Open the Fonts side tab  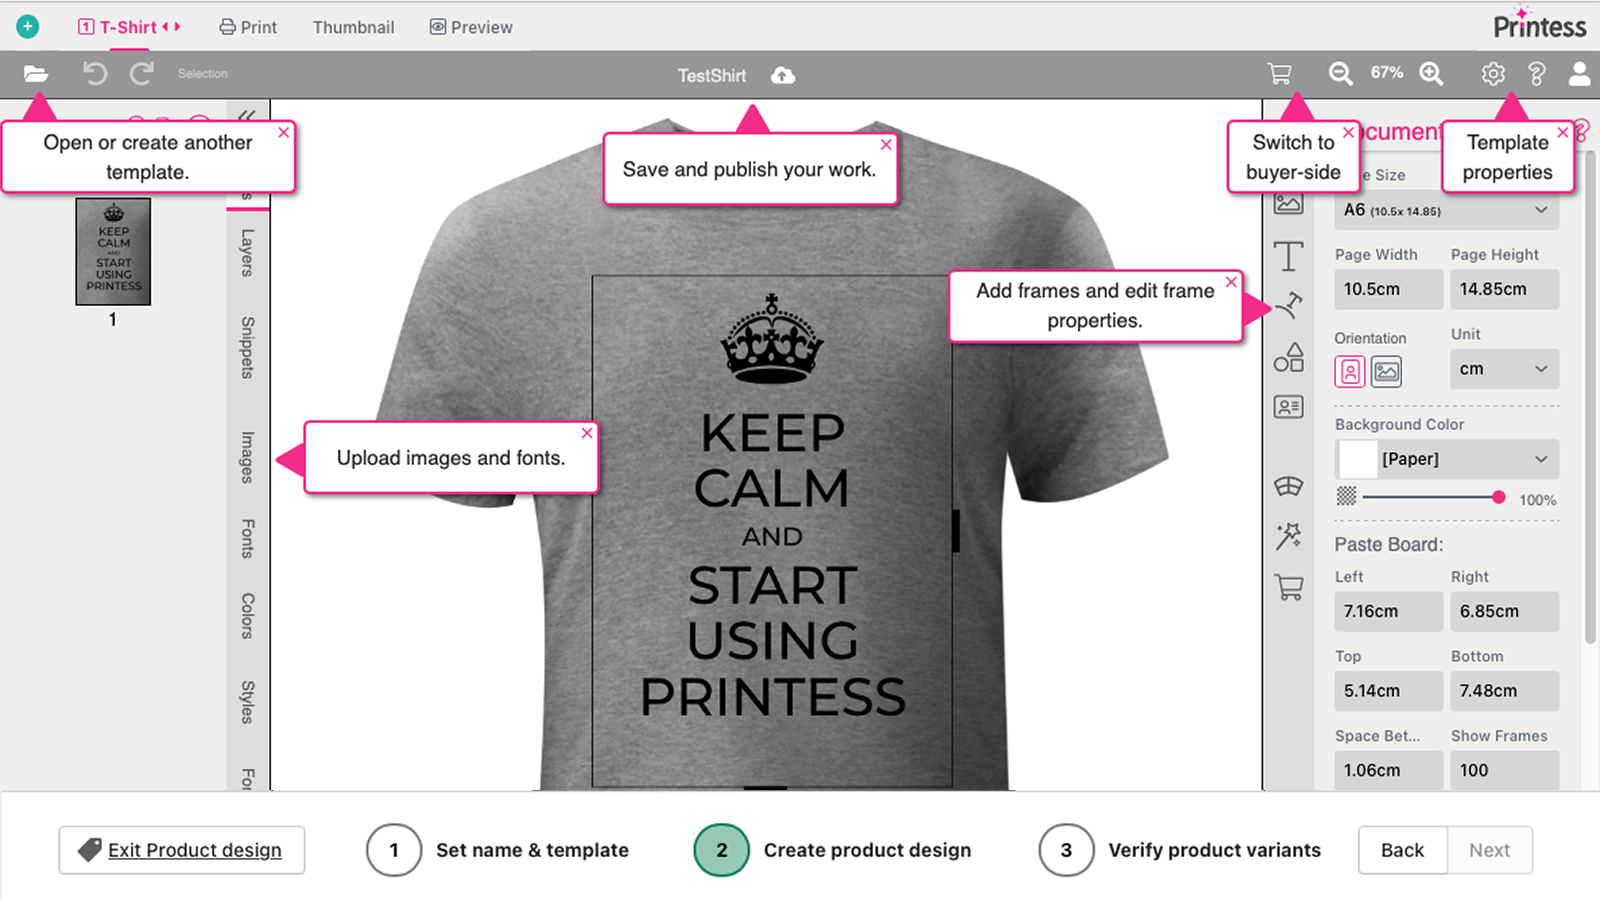(x=247, y=538)
